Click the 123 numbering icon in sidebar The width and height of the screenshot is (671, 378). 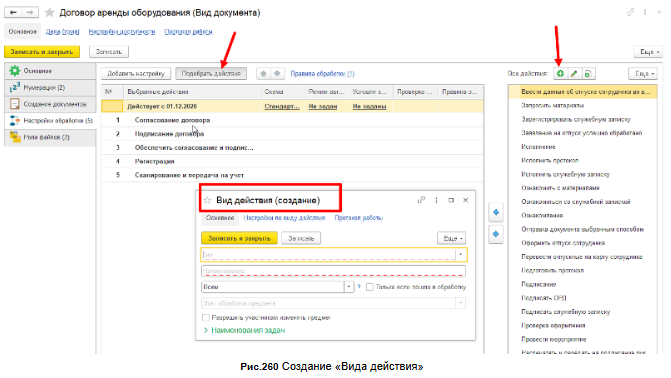tap(15, 87)
